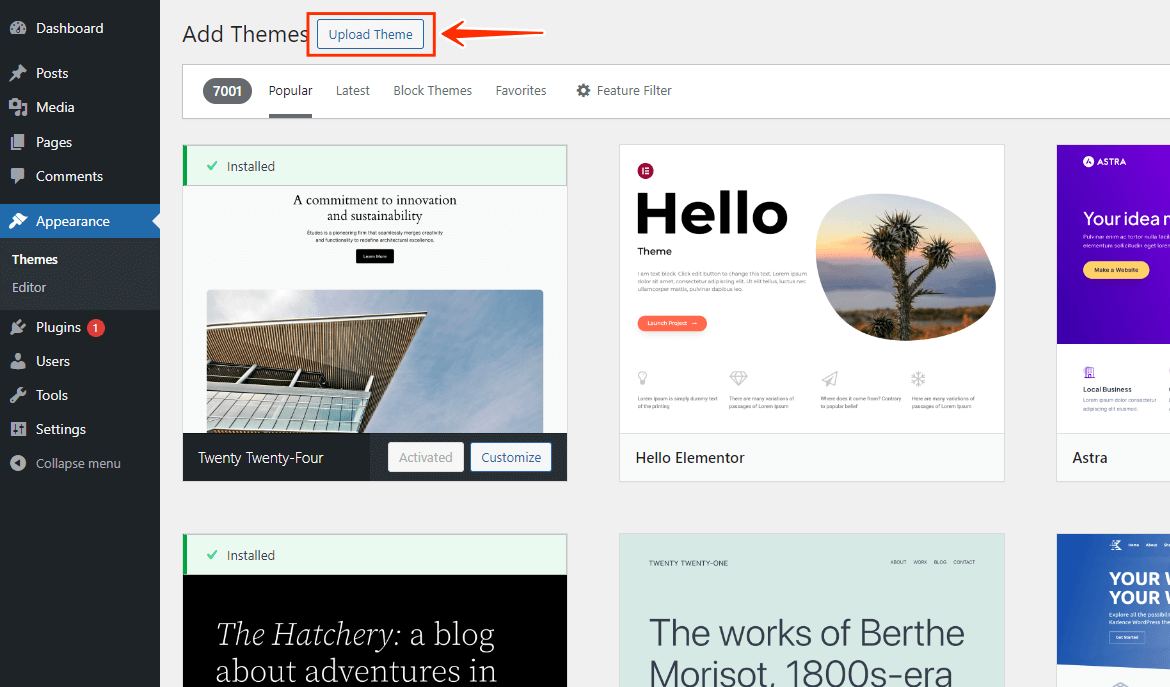Viewport: 1170px width, 687px height.
Task: Click the Astra theme name
Action: [x=1089, y=458]
